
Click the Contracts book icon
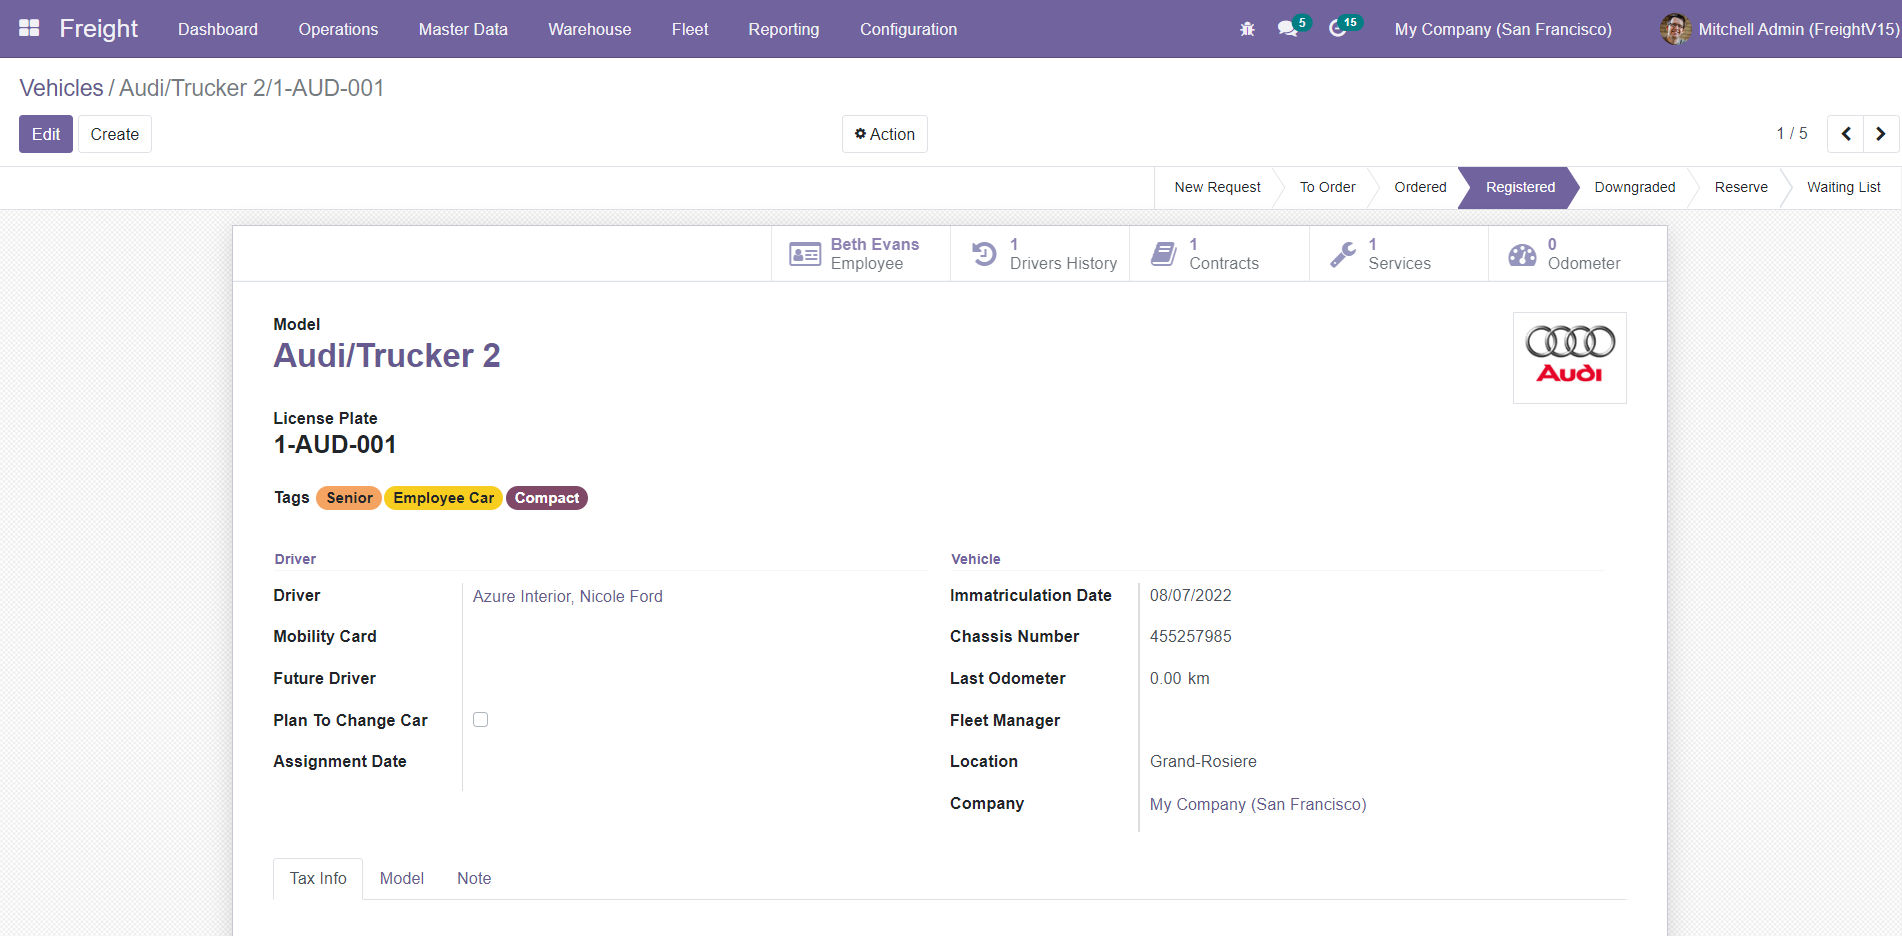pyautogui.click(x=1163, y=254)
